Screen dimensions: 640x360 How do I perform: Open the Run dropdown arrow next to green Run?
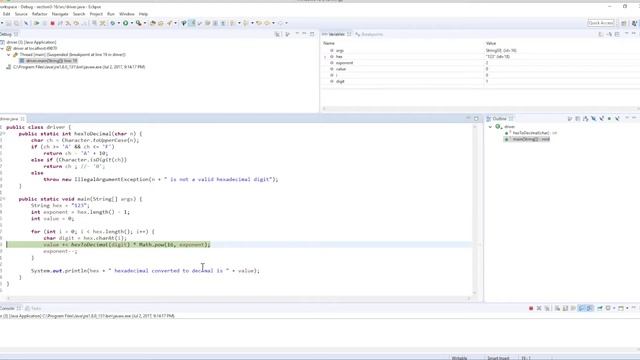pos(131,23)
